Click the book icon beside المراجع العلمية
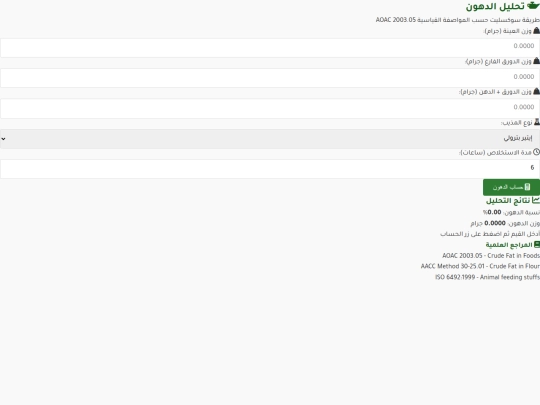540x405 pixels. click(537, 245)
